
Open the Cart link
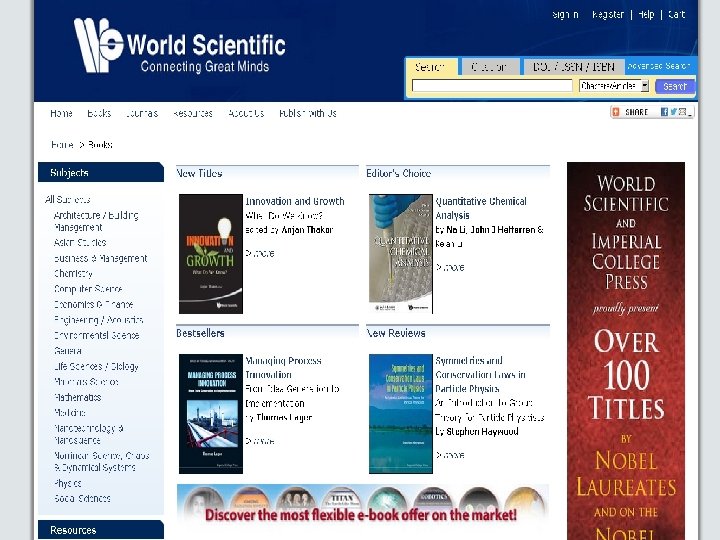(676, 15)
